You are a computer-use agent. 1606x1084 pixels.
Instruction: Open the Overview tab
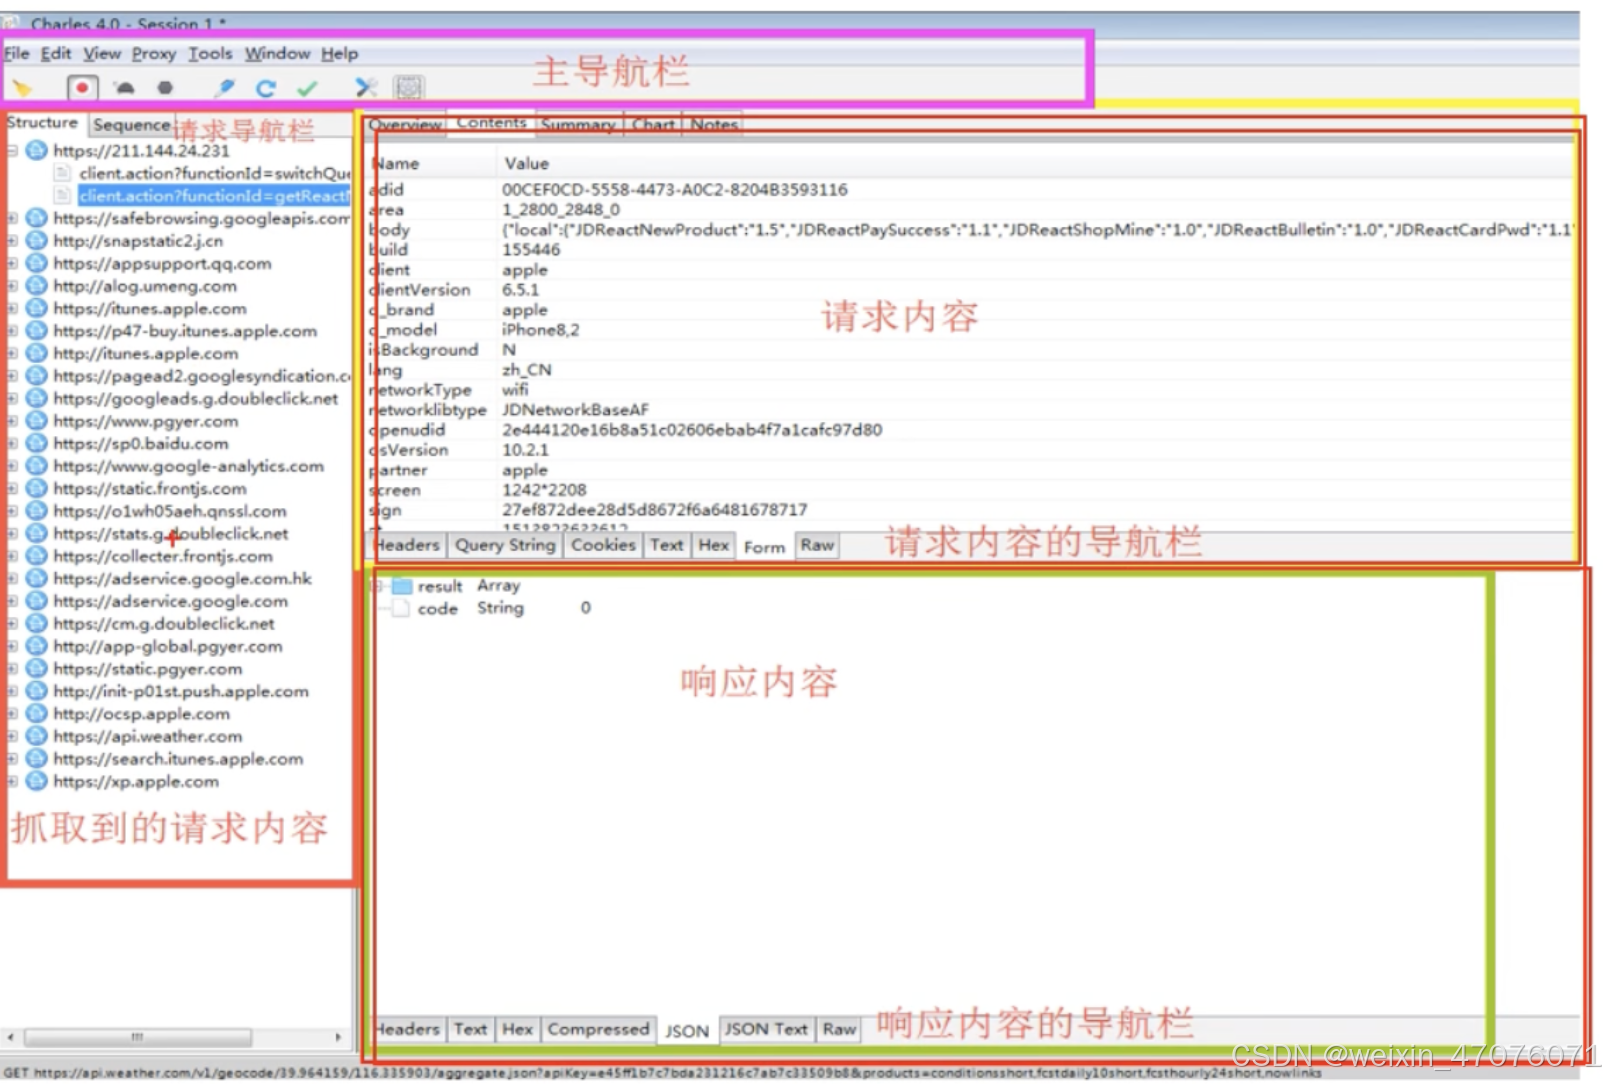click(x=404, y=124)
